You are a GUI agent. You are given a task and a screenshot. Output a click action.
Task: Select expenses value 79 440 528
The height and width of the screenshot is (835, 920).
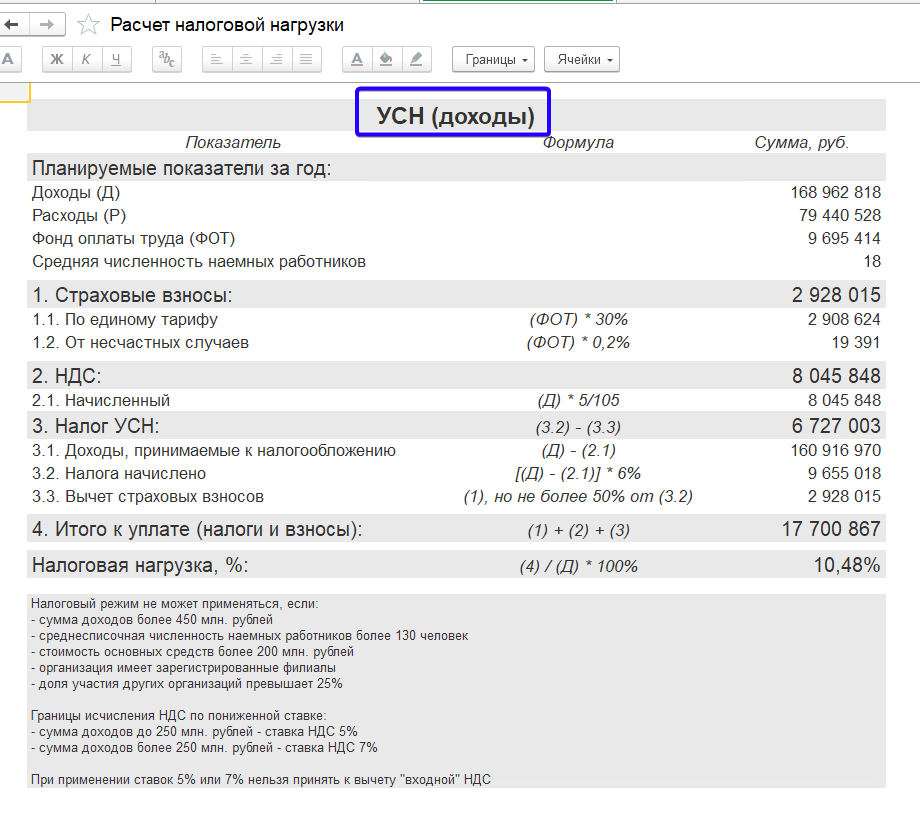click(840, 215)
